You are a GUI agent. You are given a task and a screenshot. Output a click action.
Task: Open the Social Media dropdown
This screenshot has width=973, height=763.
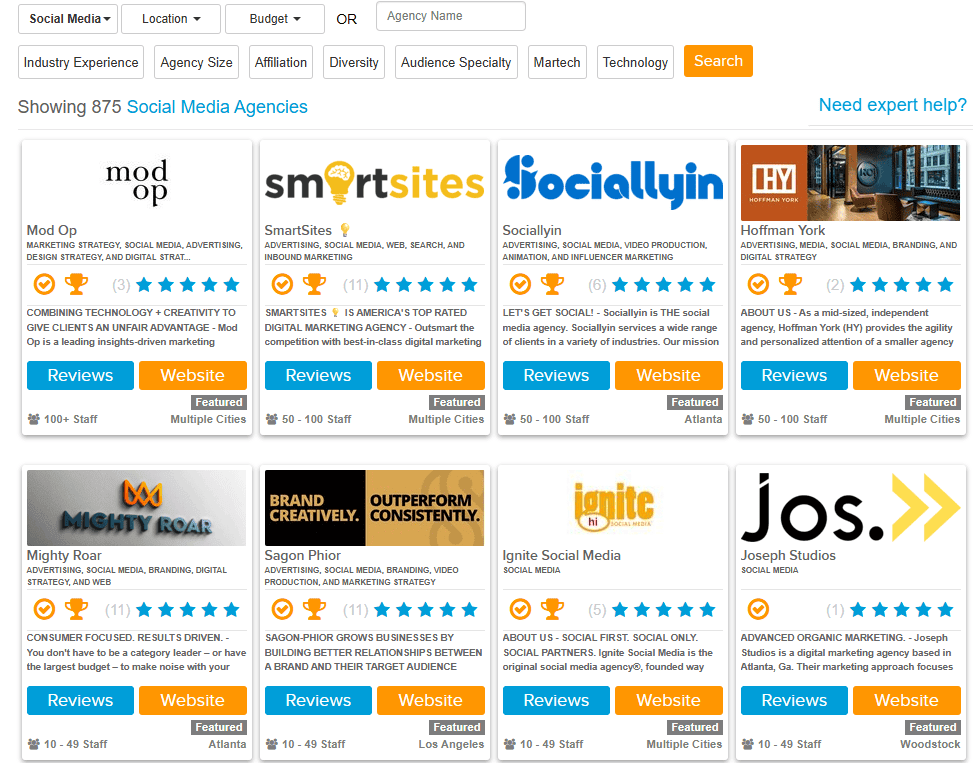click(68, 19)
